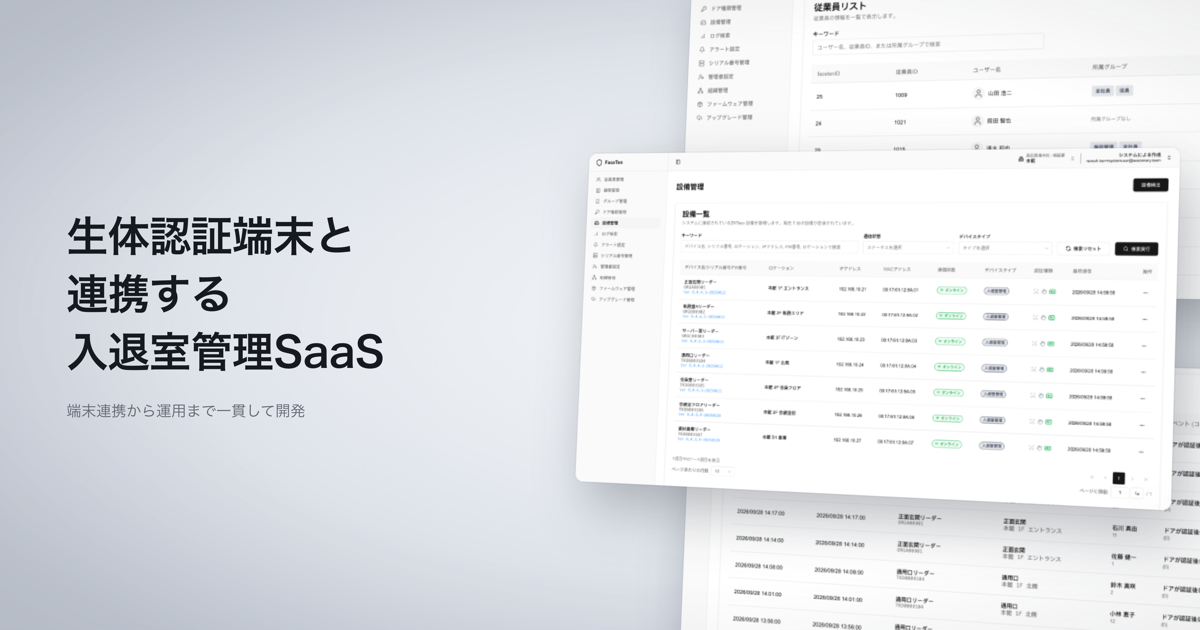The height and width of the screenshot is (630, 1200).
Task: Open row actions menu for 192.168.10.21 device
Action: (1144, 293)
